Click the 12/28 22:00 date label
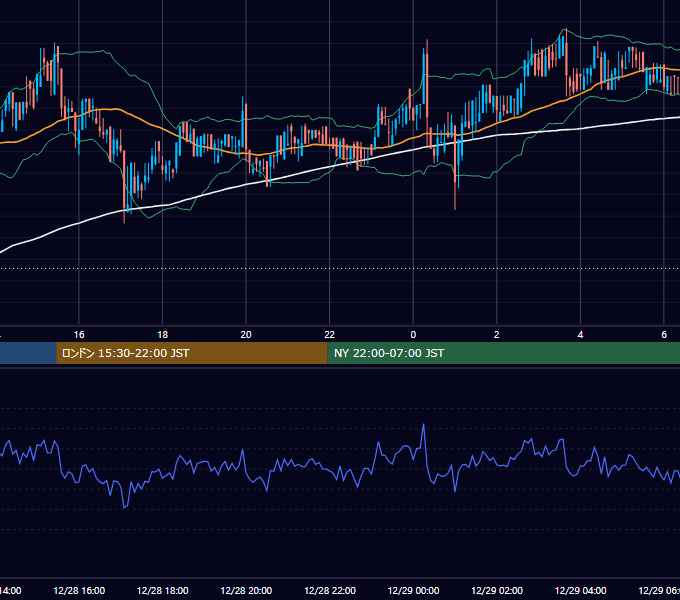680x600 pixels. [x=330, y=590]
